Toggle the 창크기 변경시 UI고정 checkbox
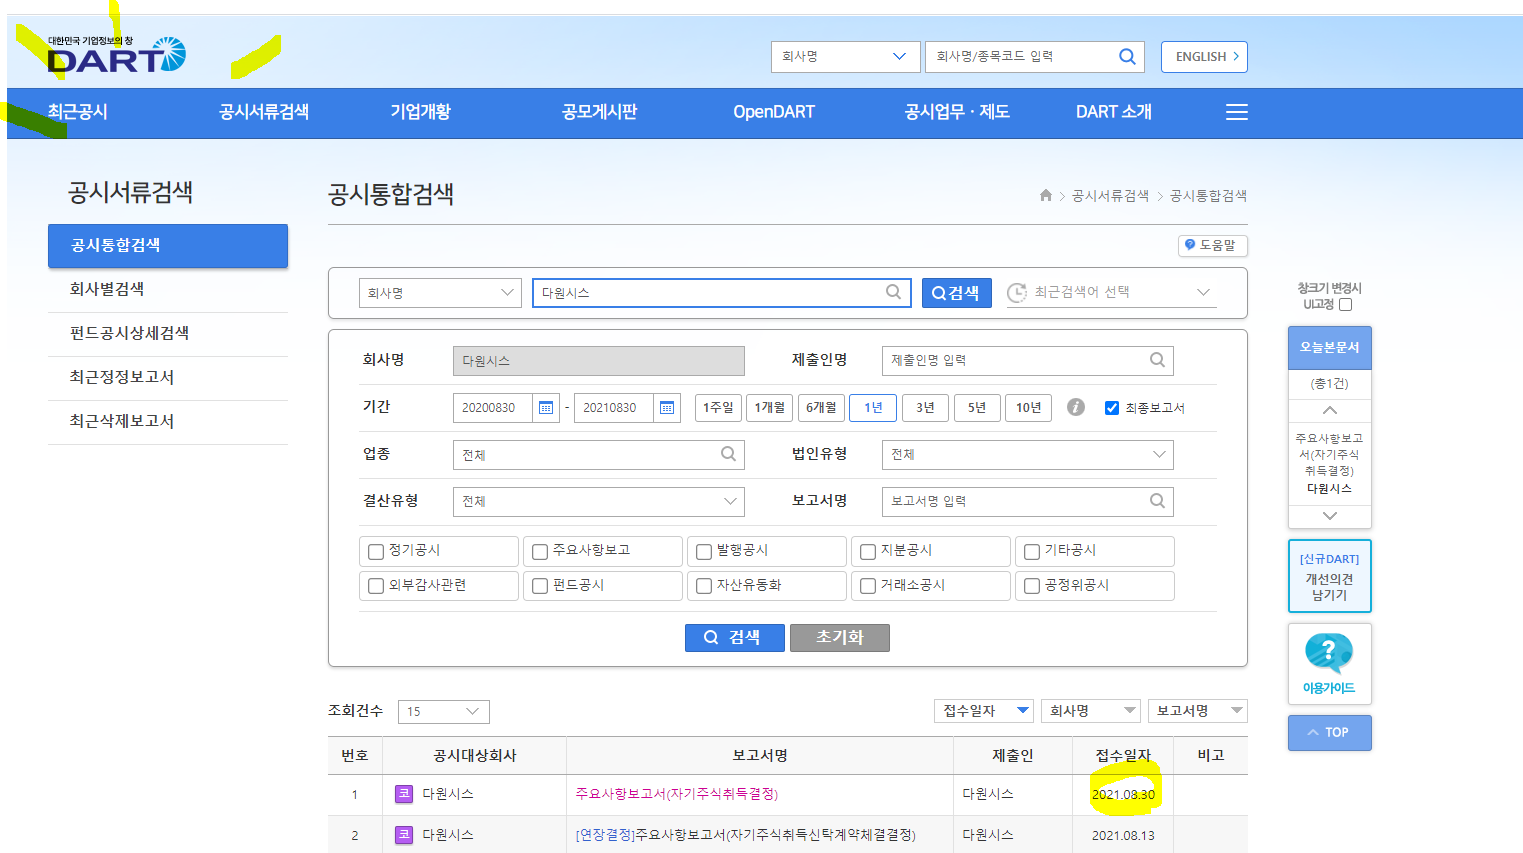The width and height of the screenshot is (1523, 853). pos(1345,304)
